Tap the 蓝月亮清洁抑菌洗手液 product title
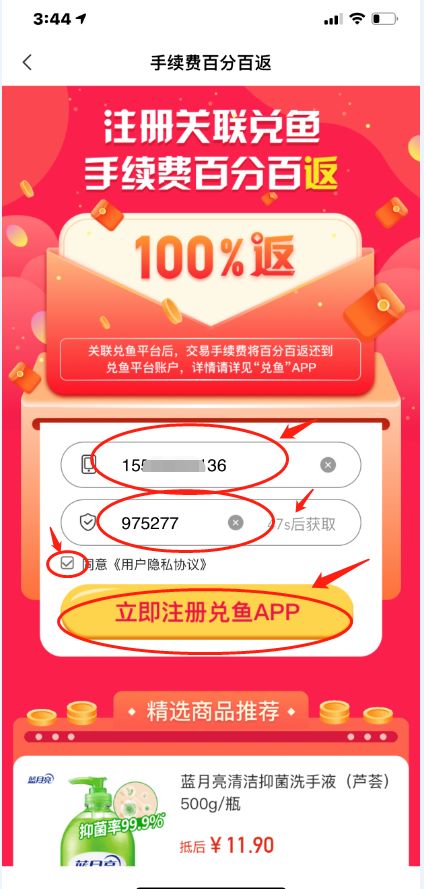Screen dimensions: 424x889 (x=286, y=792)
